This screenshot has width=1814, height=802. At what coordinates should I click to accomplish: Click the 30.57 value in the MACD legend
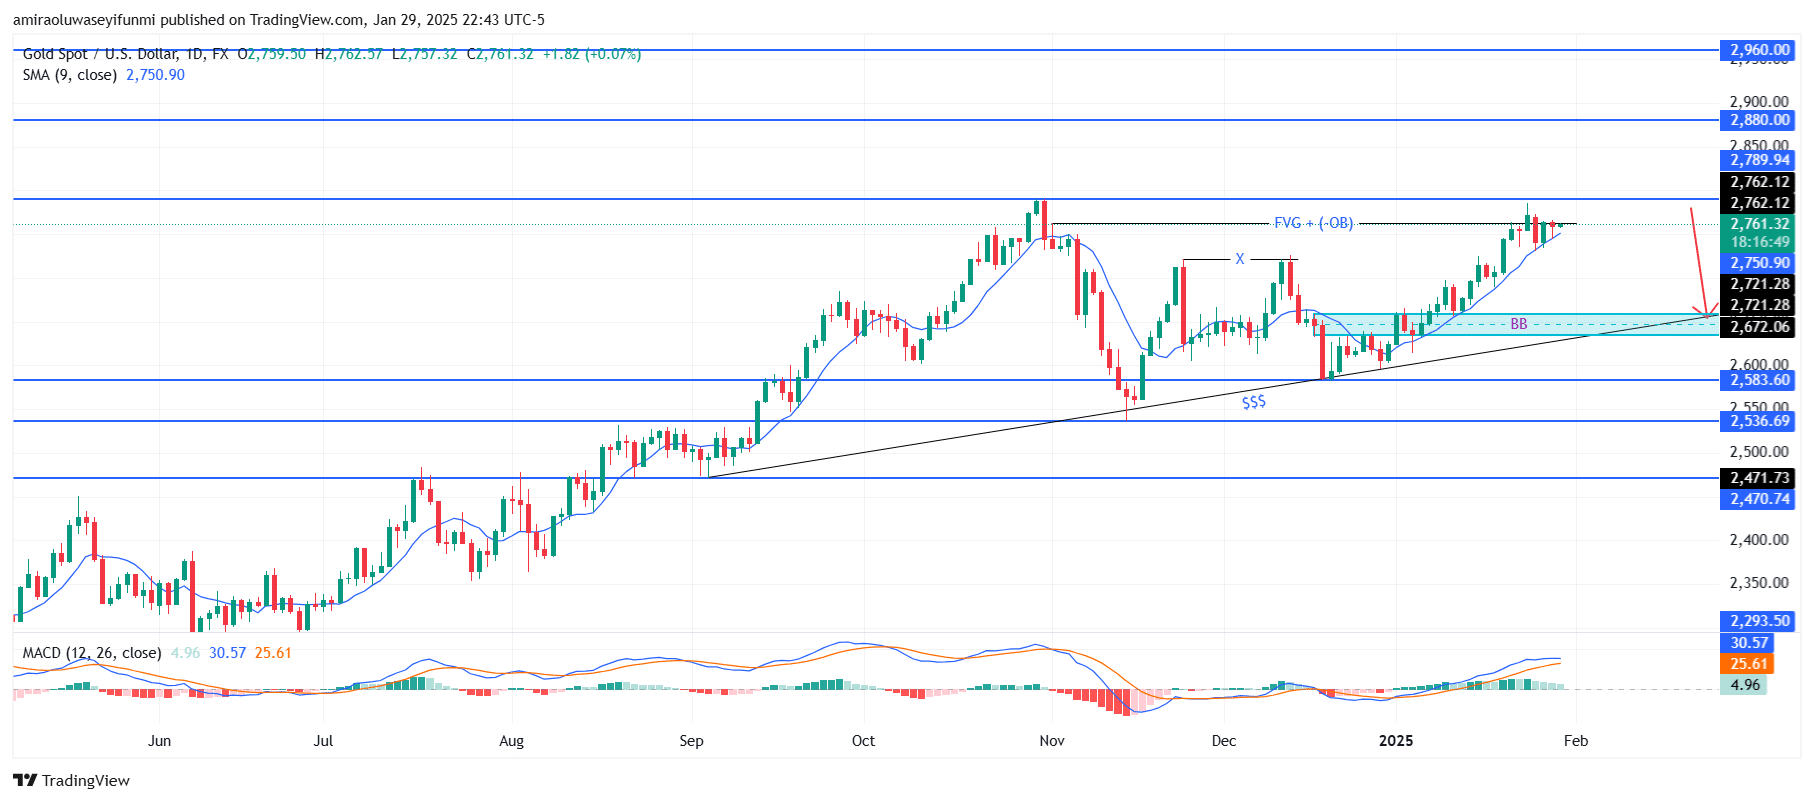point(227,653)
